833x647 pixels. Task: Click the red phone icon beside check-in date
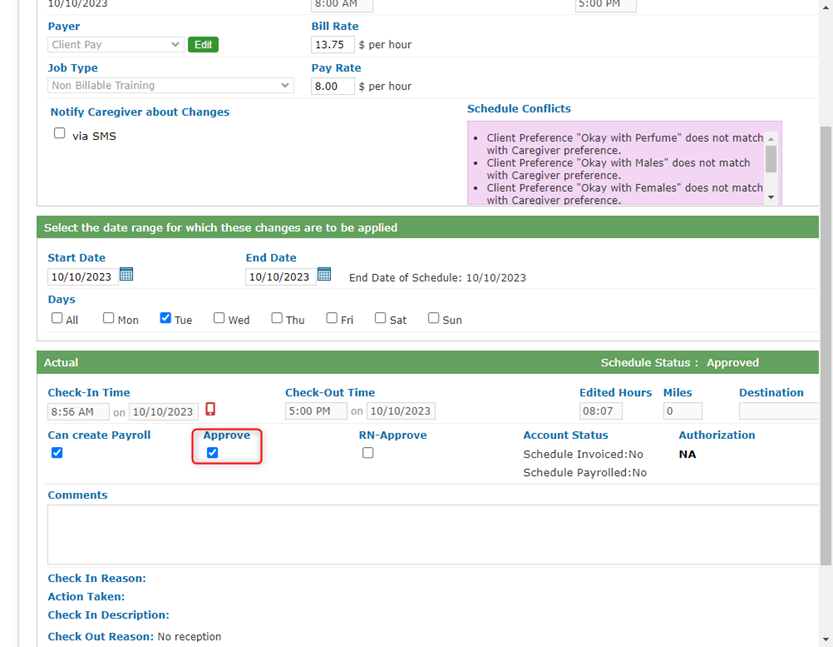coord(210,410)
